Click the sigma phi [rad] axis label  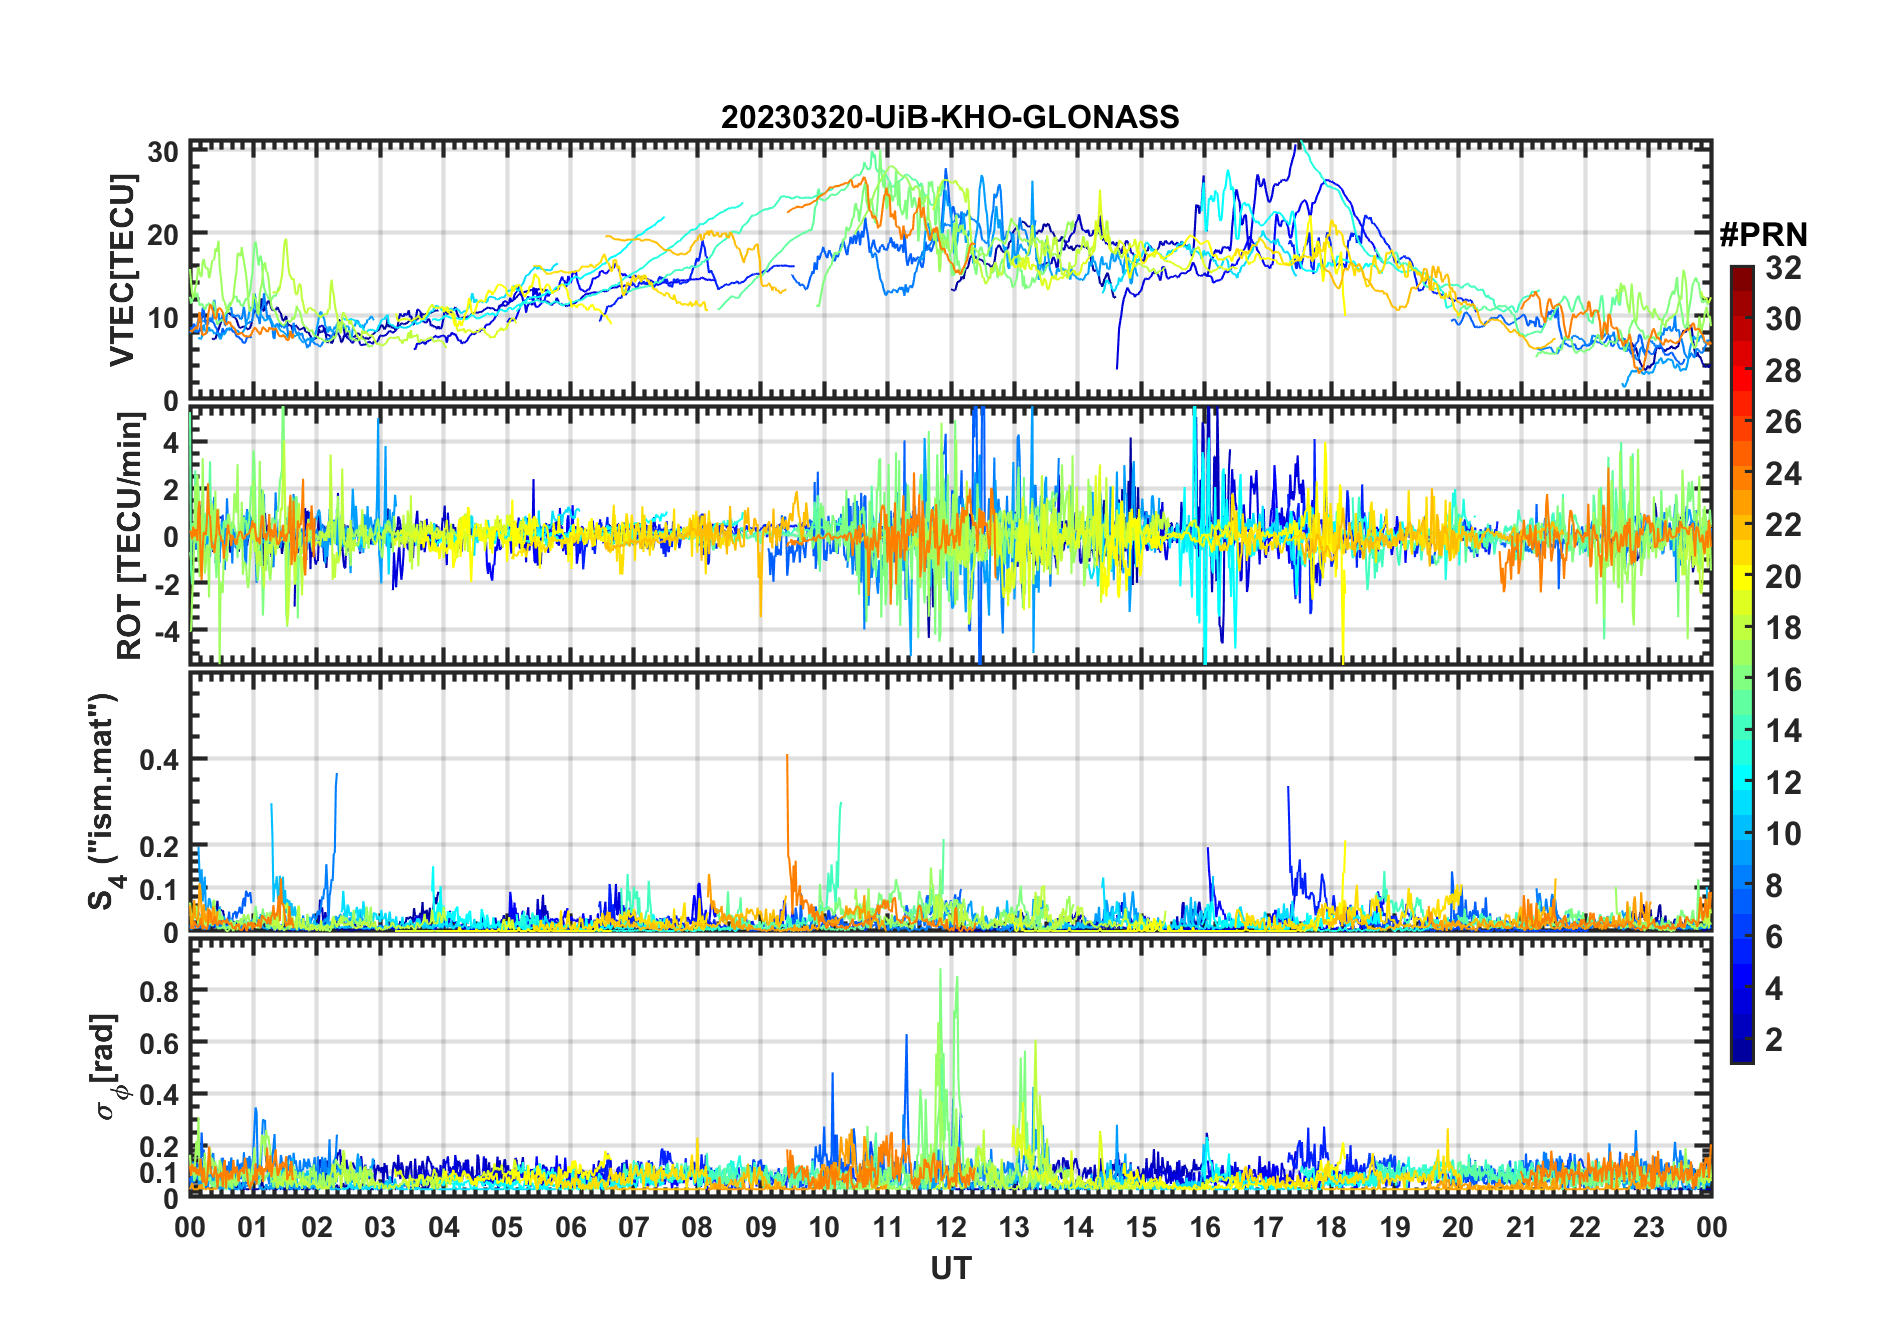click(x=110, y=1067)
